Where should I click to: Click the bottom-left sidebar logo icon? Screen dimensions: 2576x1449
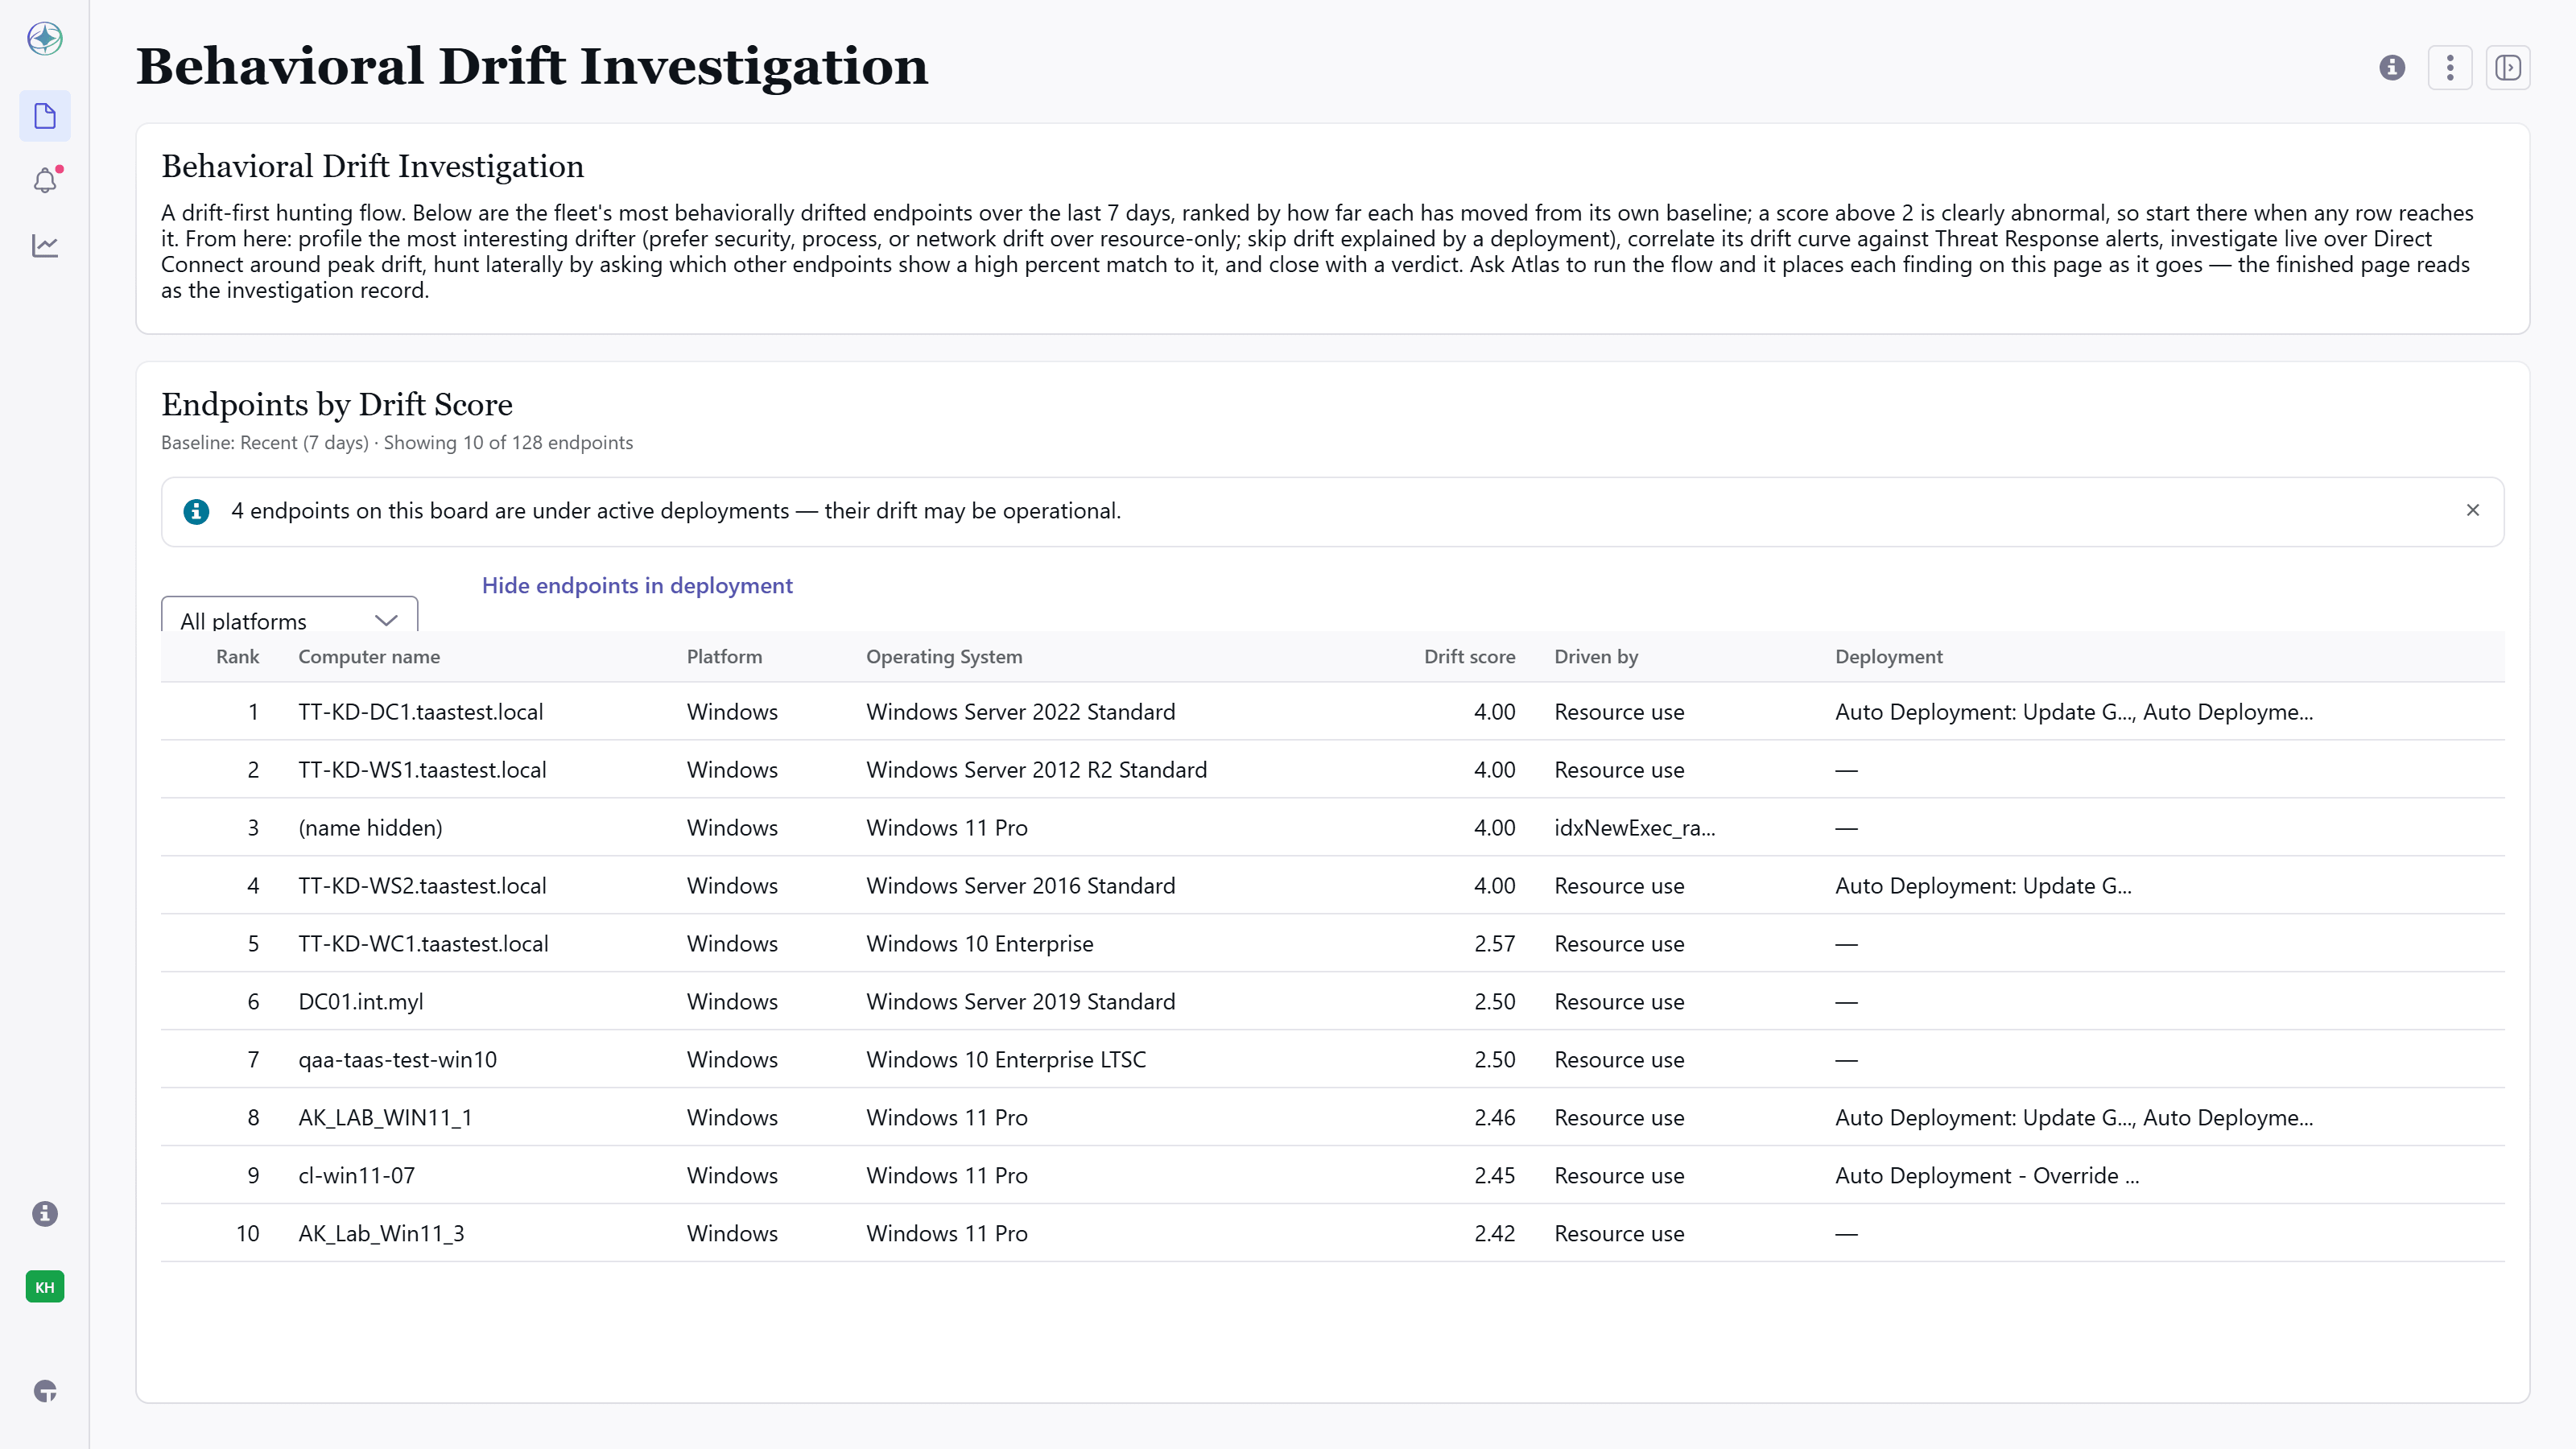45,1391
